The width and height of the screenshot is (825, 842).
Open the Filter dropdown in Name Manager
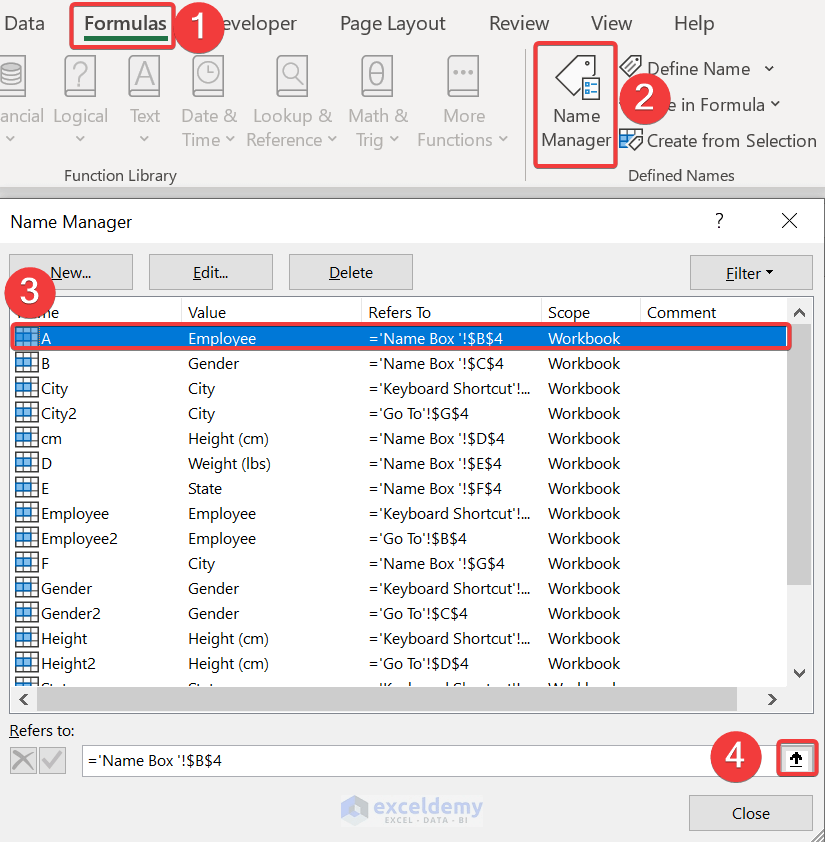751,272
